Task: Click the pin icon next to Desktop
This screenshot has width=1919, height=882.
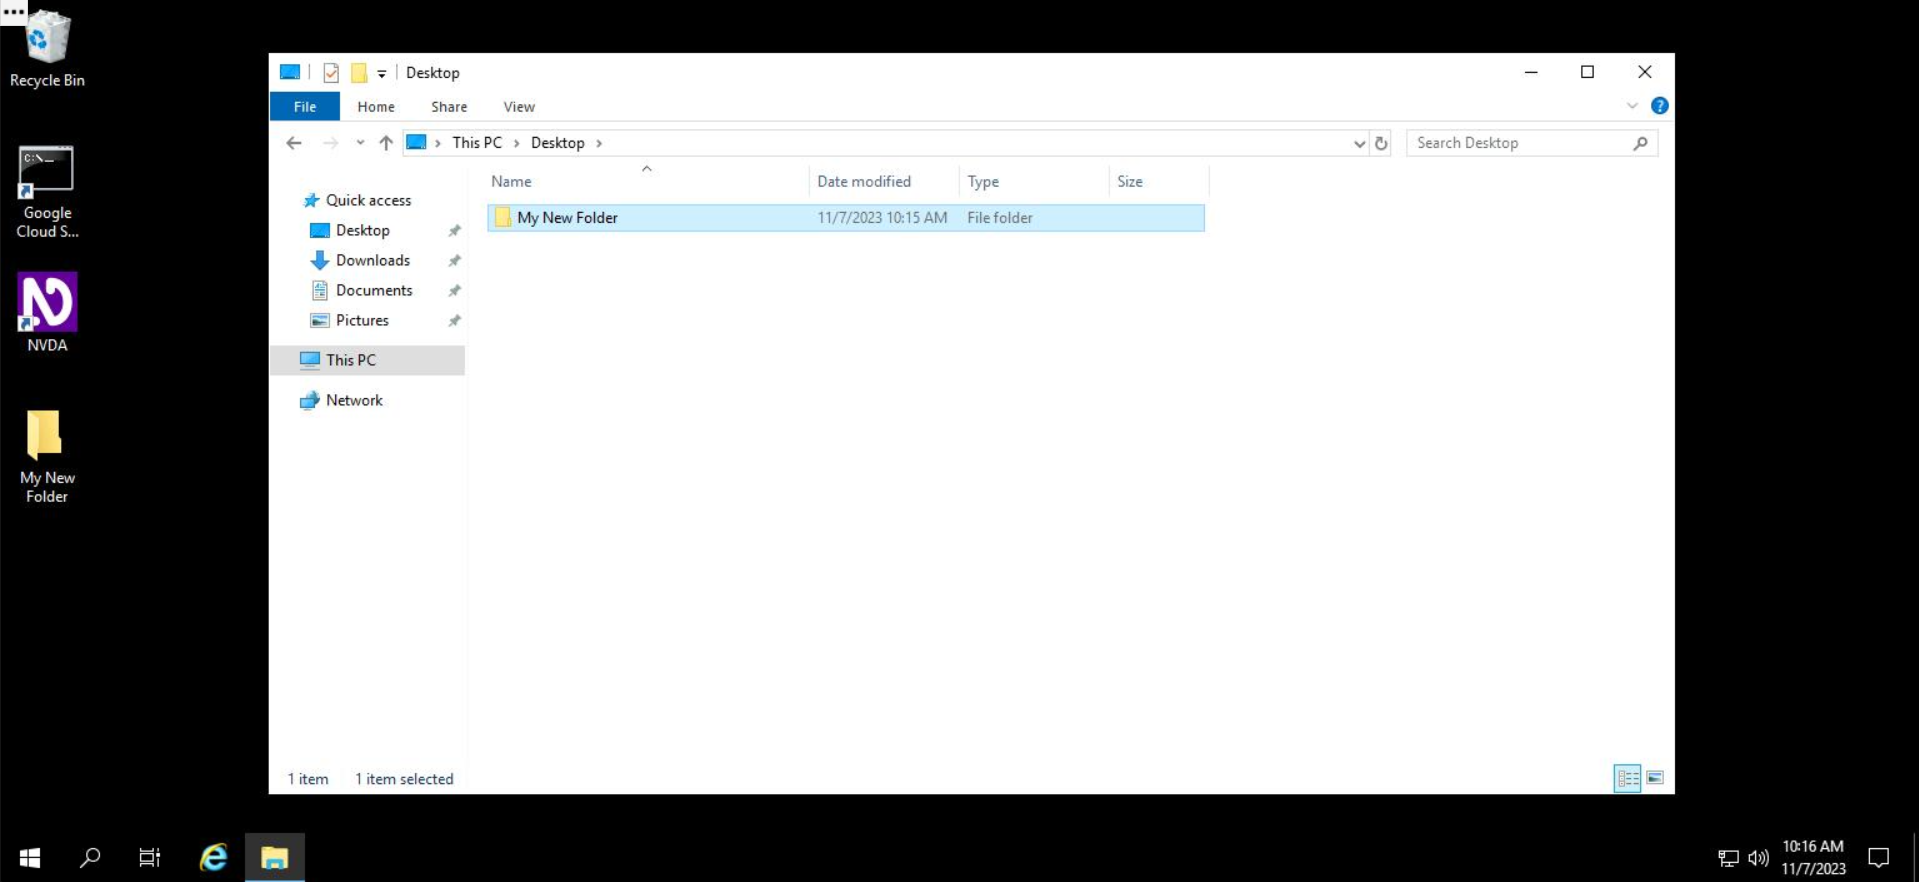Action: [454, 231]
